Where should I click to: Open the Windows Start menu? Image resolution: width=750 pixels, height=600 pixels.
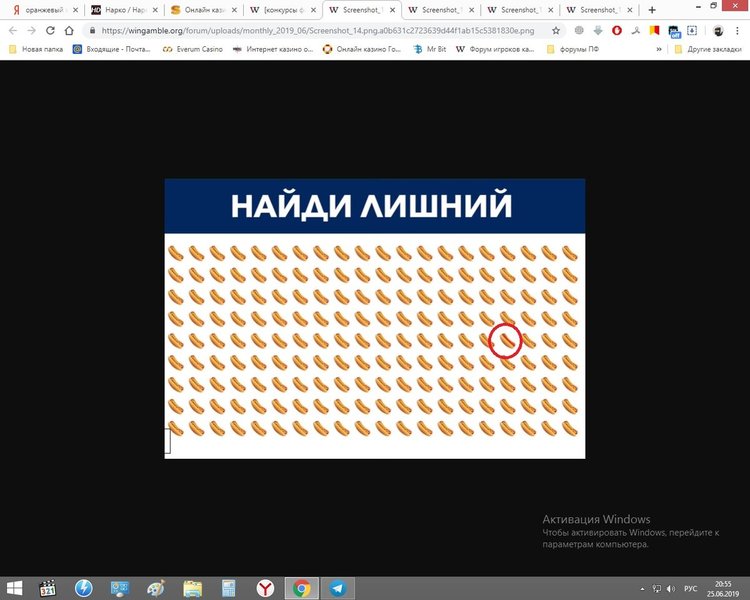tap(14, 588)
